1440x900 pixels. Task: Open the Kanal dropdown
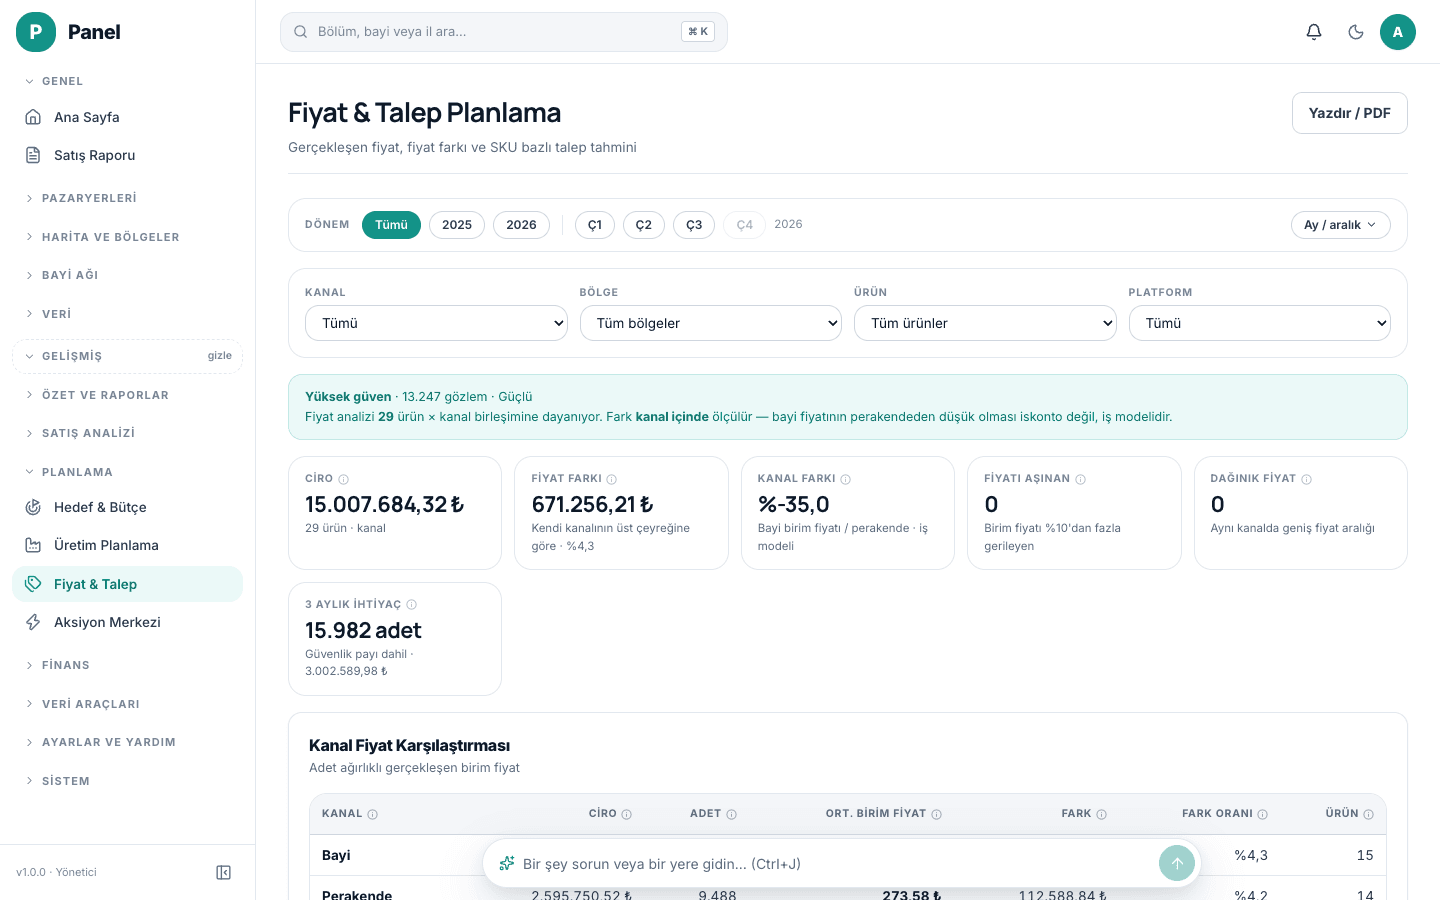[436, 323]
